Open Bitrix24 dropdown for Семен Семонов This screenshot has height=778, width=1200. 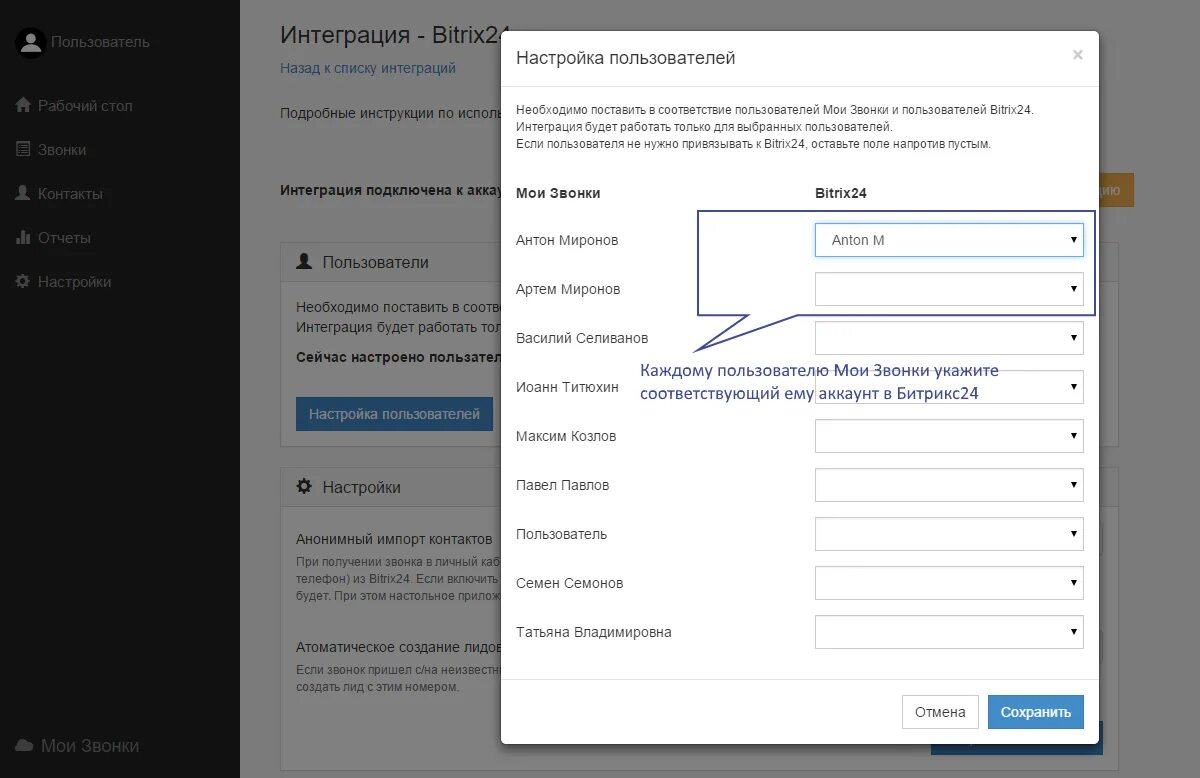click(x=949, y=583)
